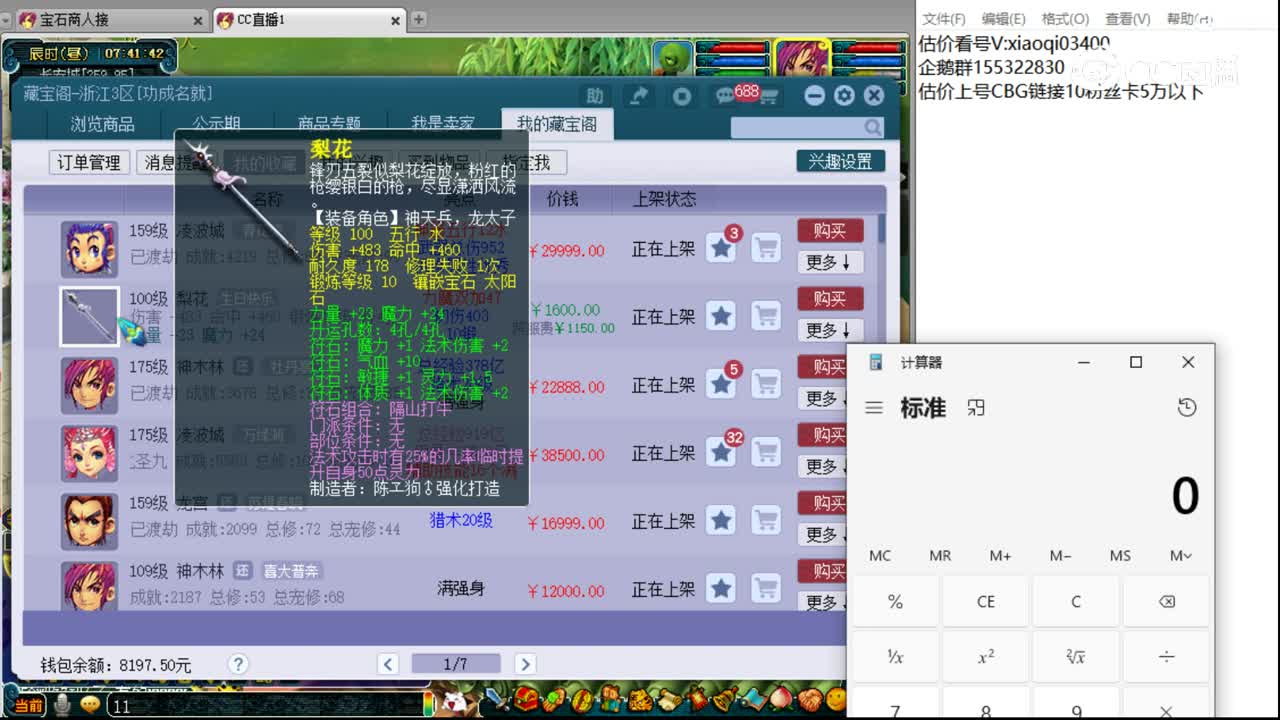This screenshot has width=1280, height=720.
Task: Click the 藏宝阁 search input field
Action: (x=797, y=127)
